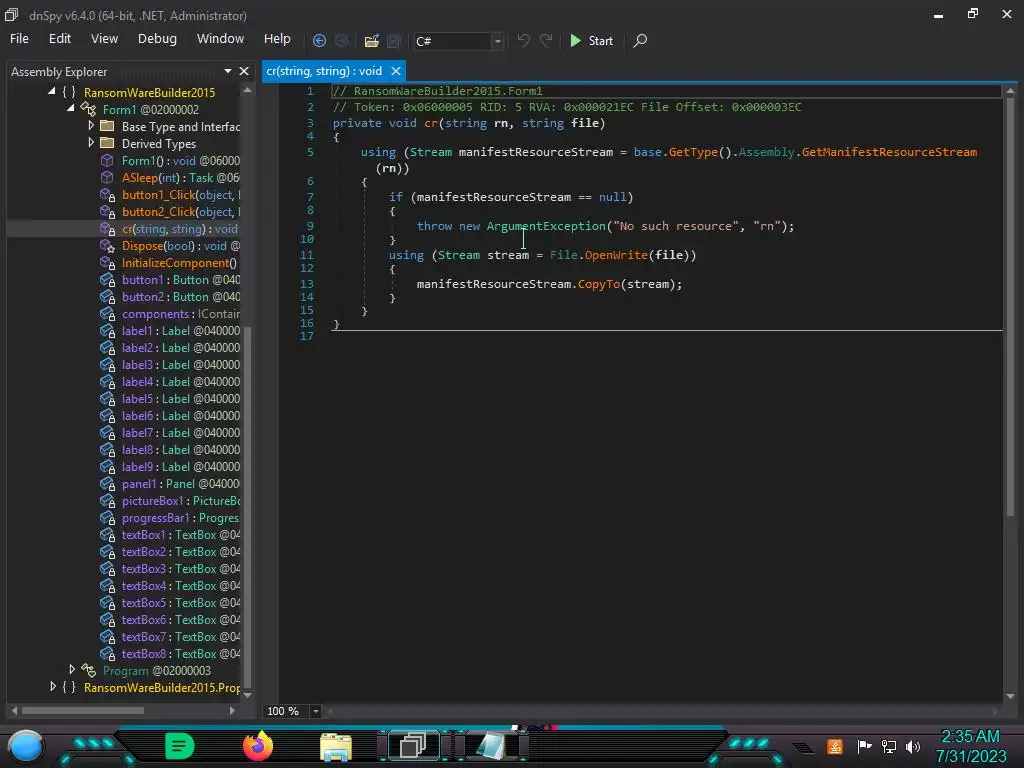Image resolution: width=1024 pixels, height=768 pixels.
Task: Click the Windows Start orb
Action: pos(26,746)
